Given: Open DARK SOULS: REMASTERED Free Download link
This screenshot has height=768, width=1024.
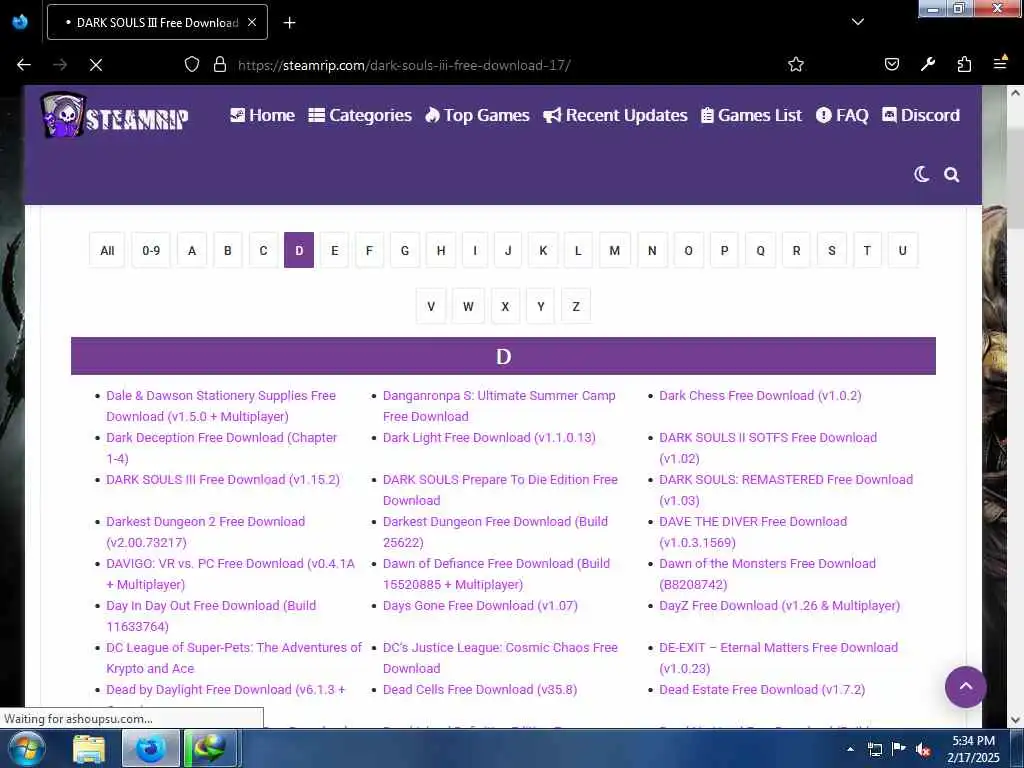Looking at the screenshot, I should pyautogui.click(x=786, y=490).
